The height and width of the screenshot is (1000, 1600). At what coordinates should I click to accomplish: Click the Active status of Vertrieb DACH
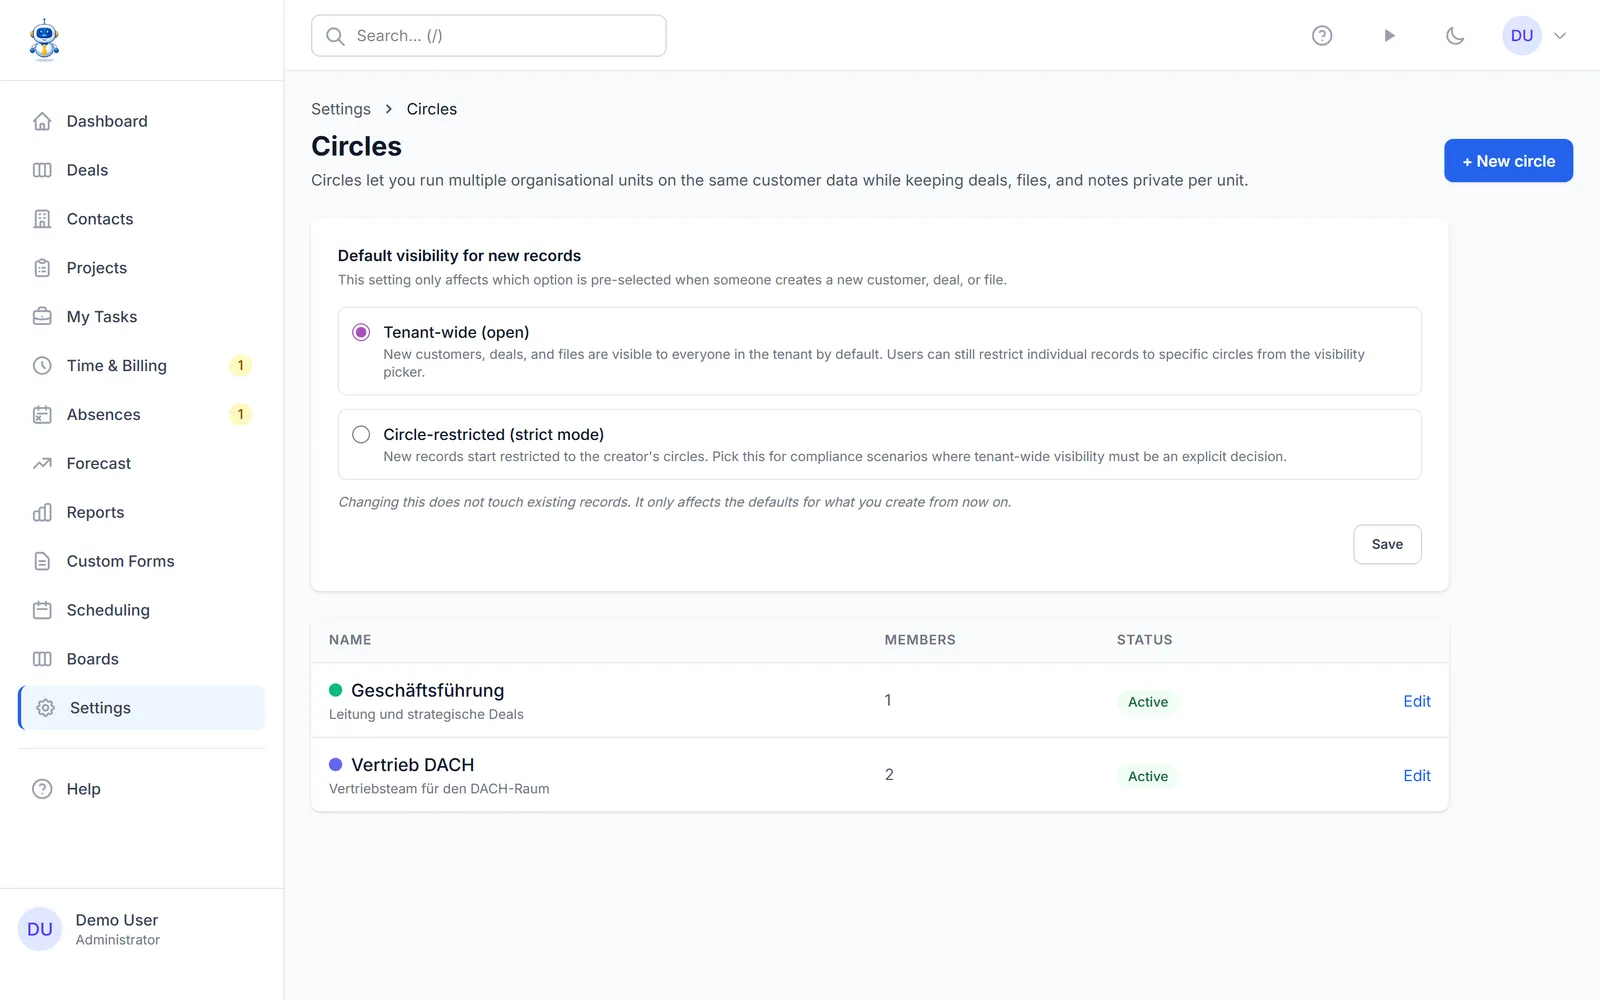pos(1148,776)
